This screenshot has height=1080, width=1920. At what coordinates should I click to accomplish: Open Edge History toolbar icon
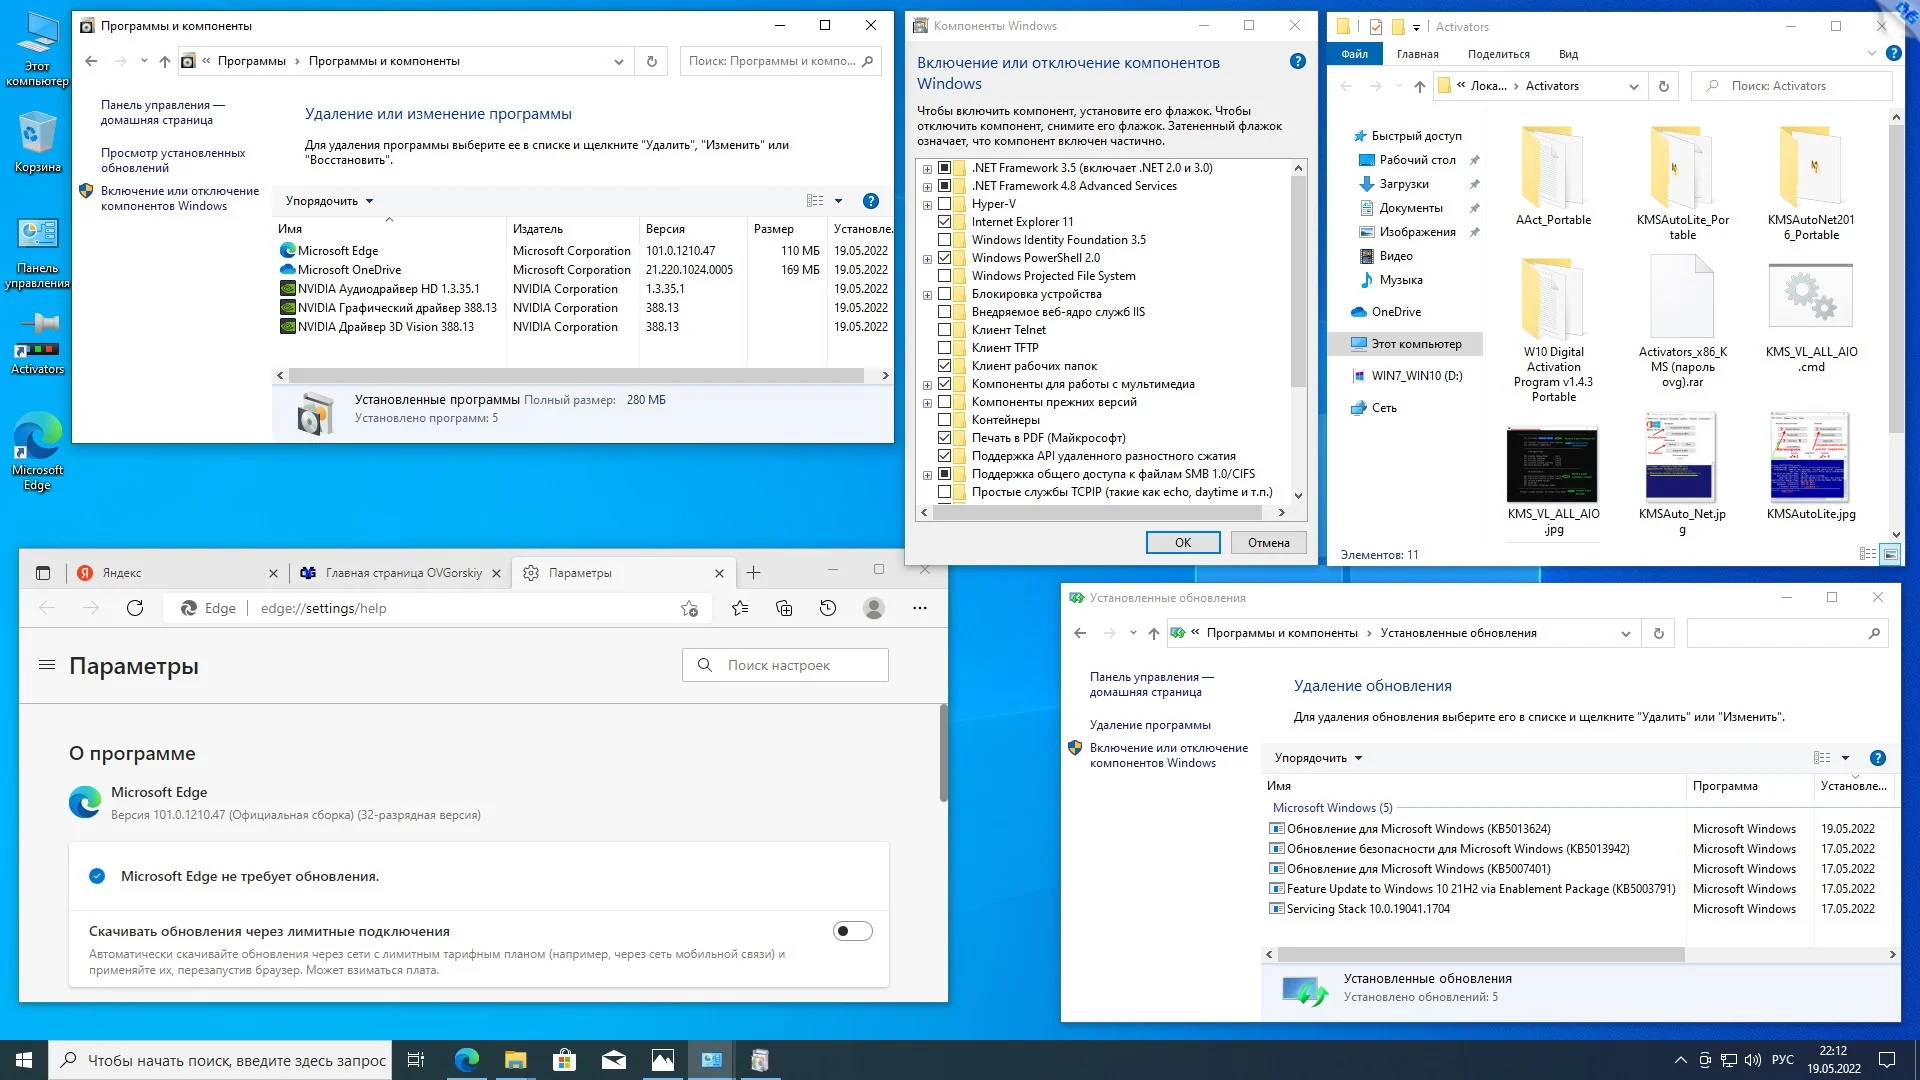(x=828, y=608)
